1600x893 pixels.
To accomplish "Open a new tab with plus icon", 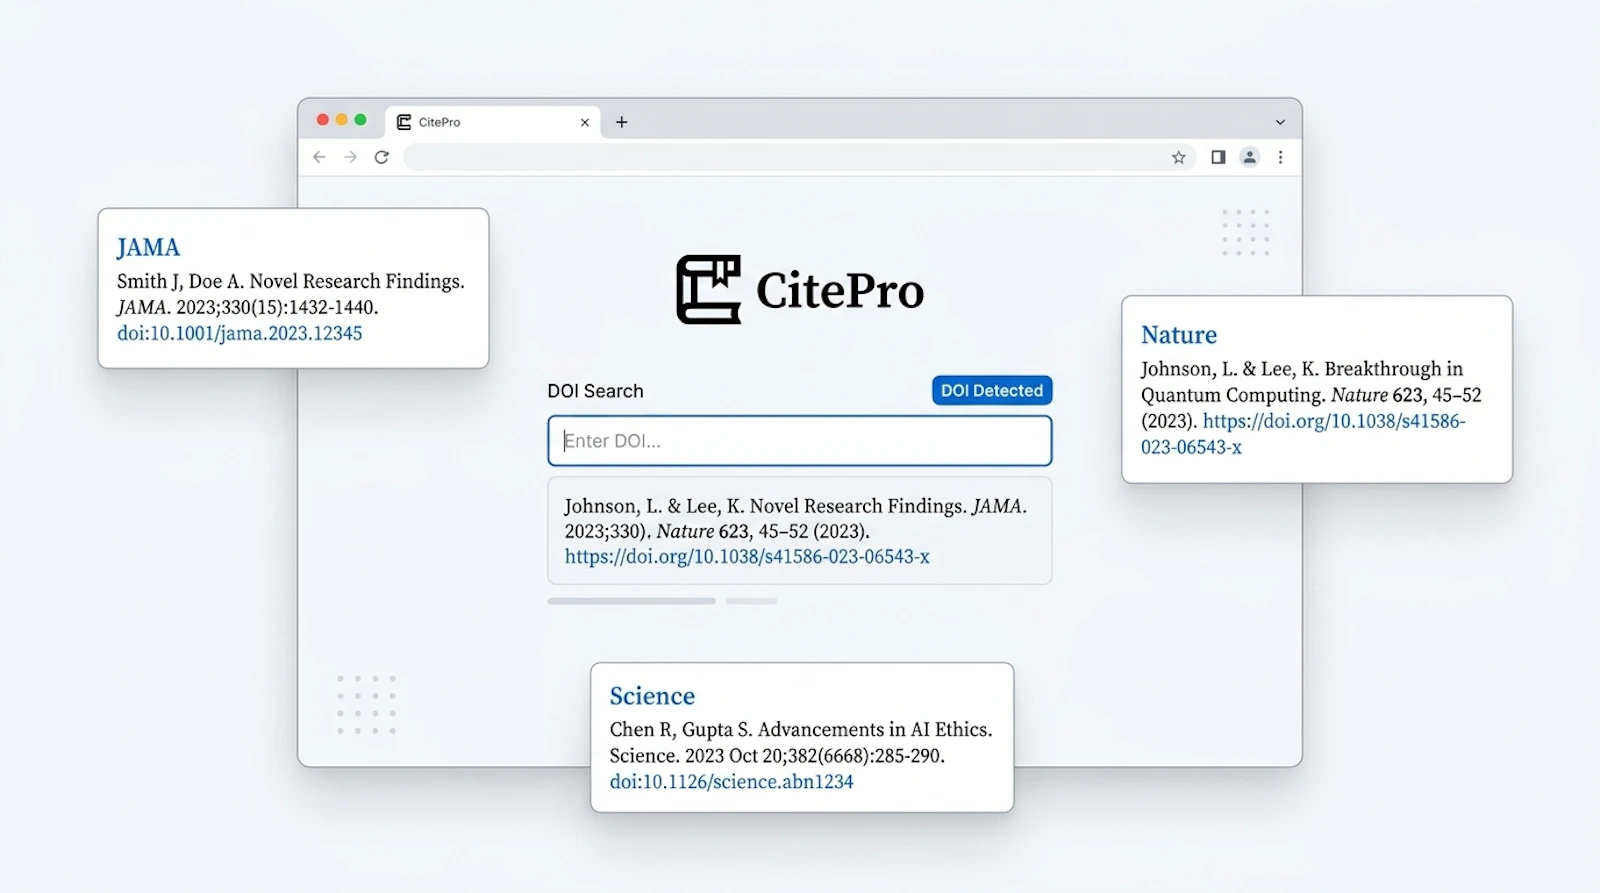I will [x=621, y=122].
